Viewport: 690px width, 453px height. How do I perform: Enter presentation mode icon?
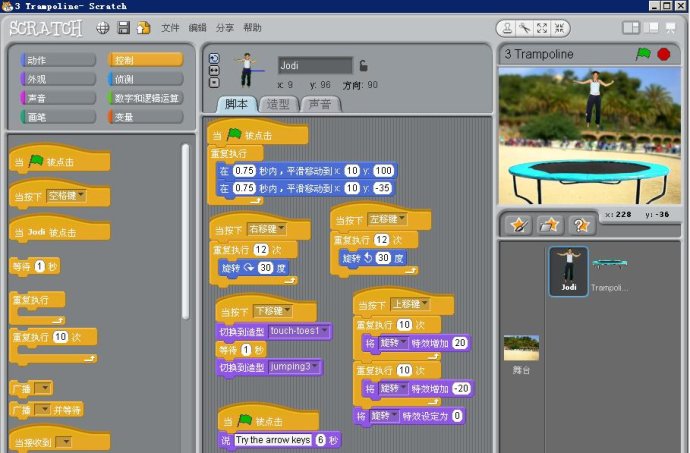coord(670,28)
